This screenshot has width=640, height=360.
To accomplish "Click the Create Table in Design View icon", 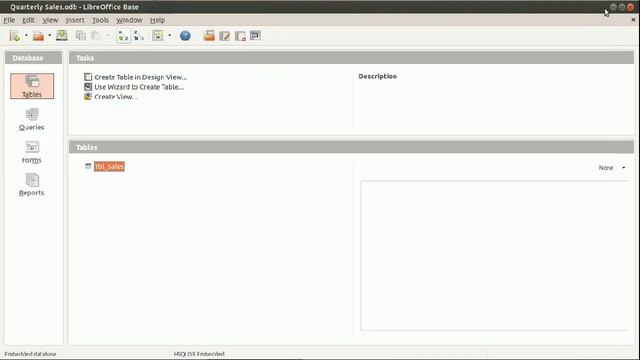I will pyautogui.click(x=88, y=77).
